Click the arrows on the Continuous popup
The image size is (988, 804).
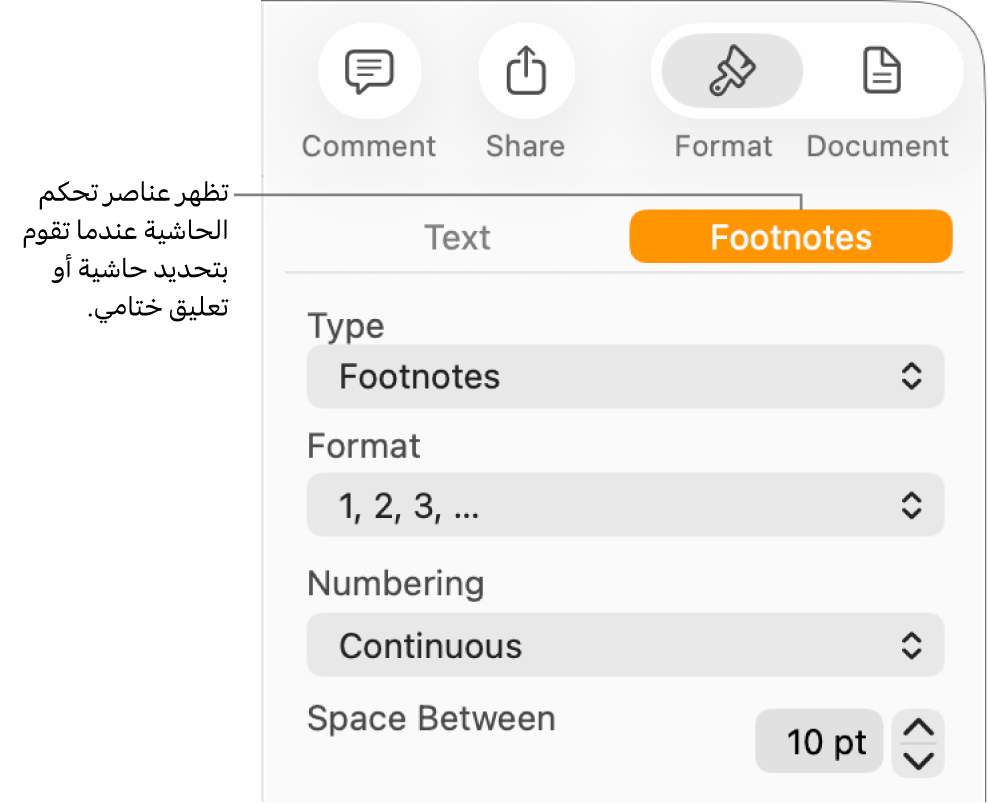pyautogui.click(x=910, y=646)
